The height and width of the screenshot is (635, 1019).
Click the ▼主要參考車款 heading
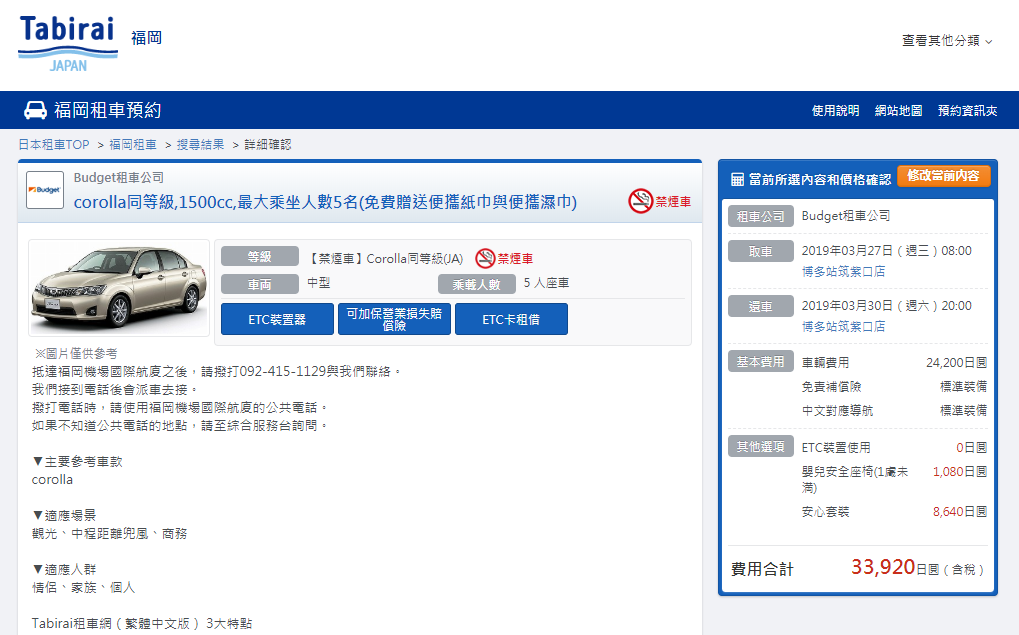(x=77, y=461)
